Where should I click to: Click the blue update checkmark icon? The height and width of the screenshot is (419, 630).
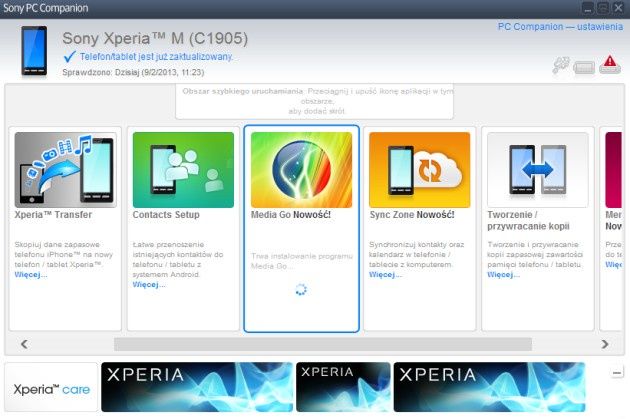[70, 57]
